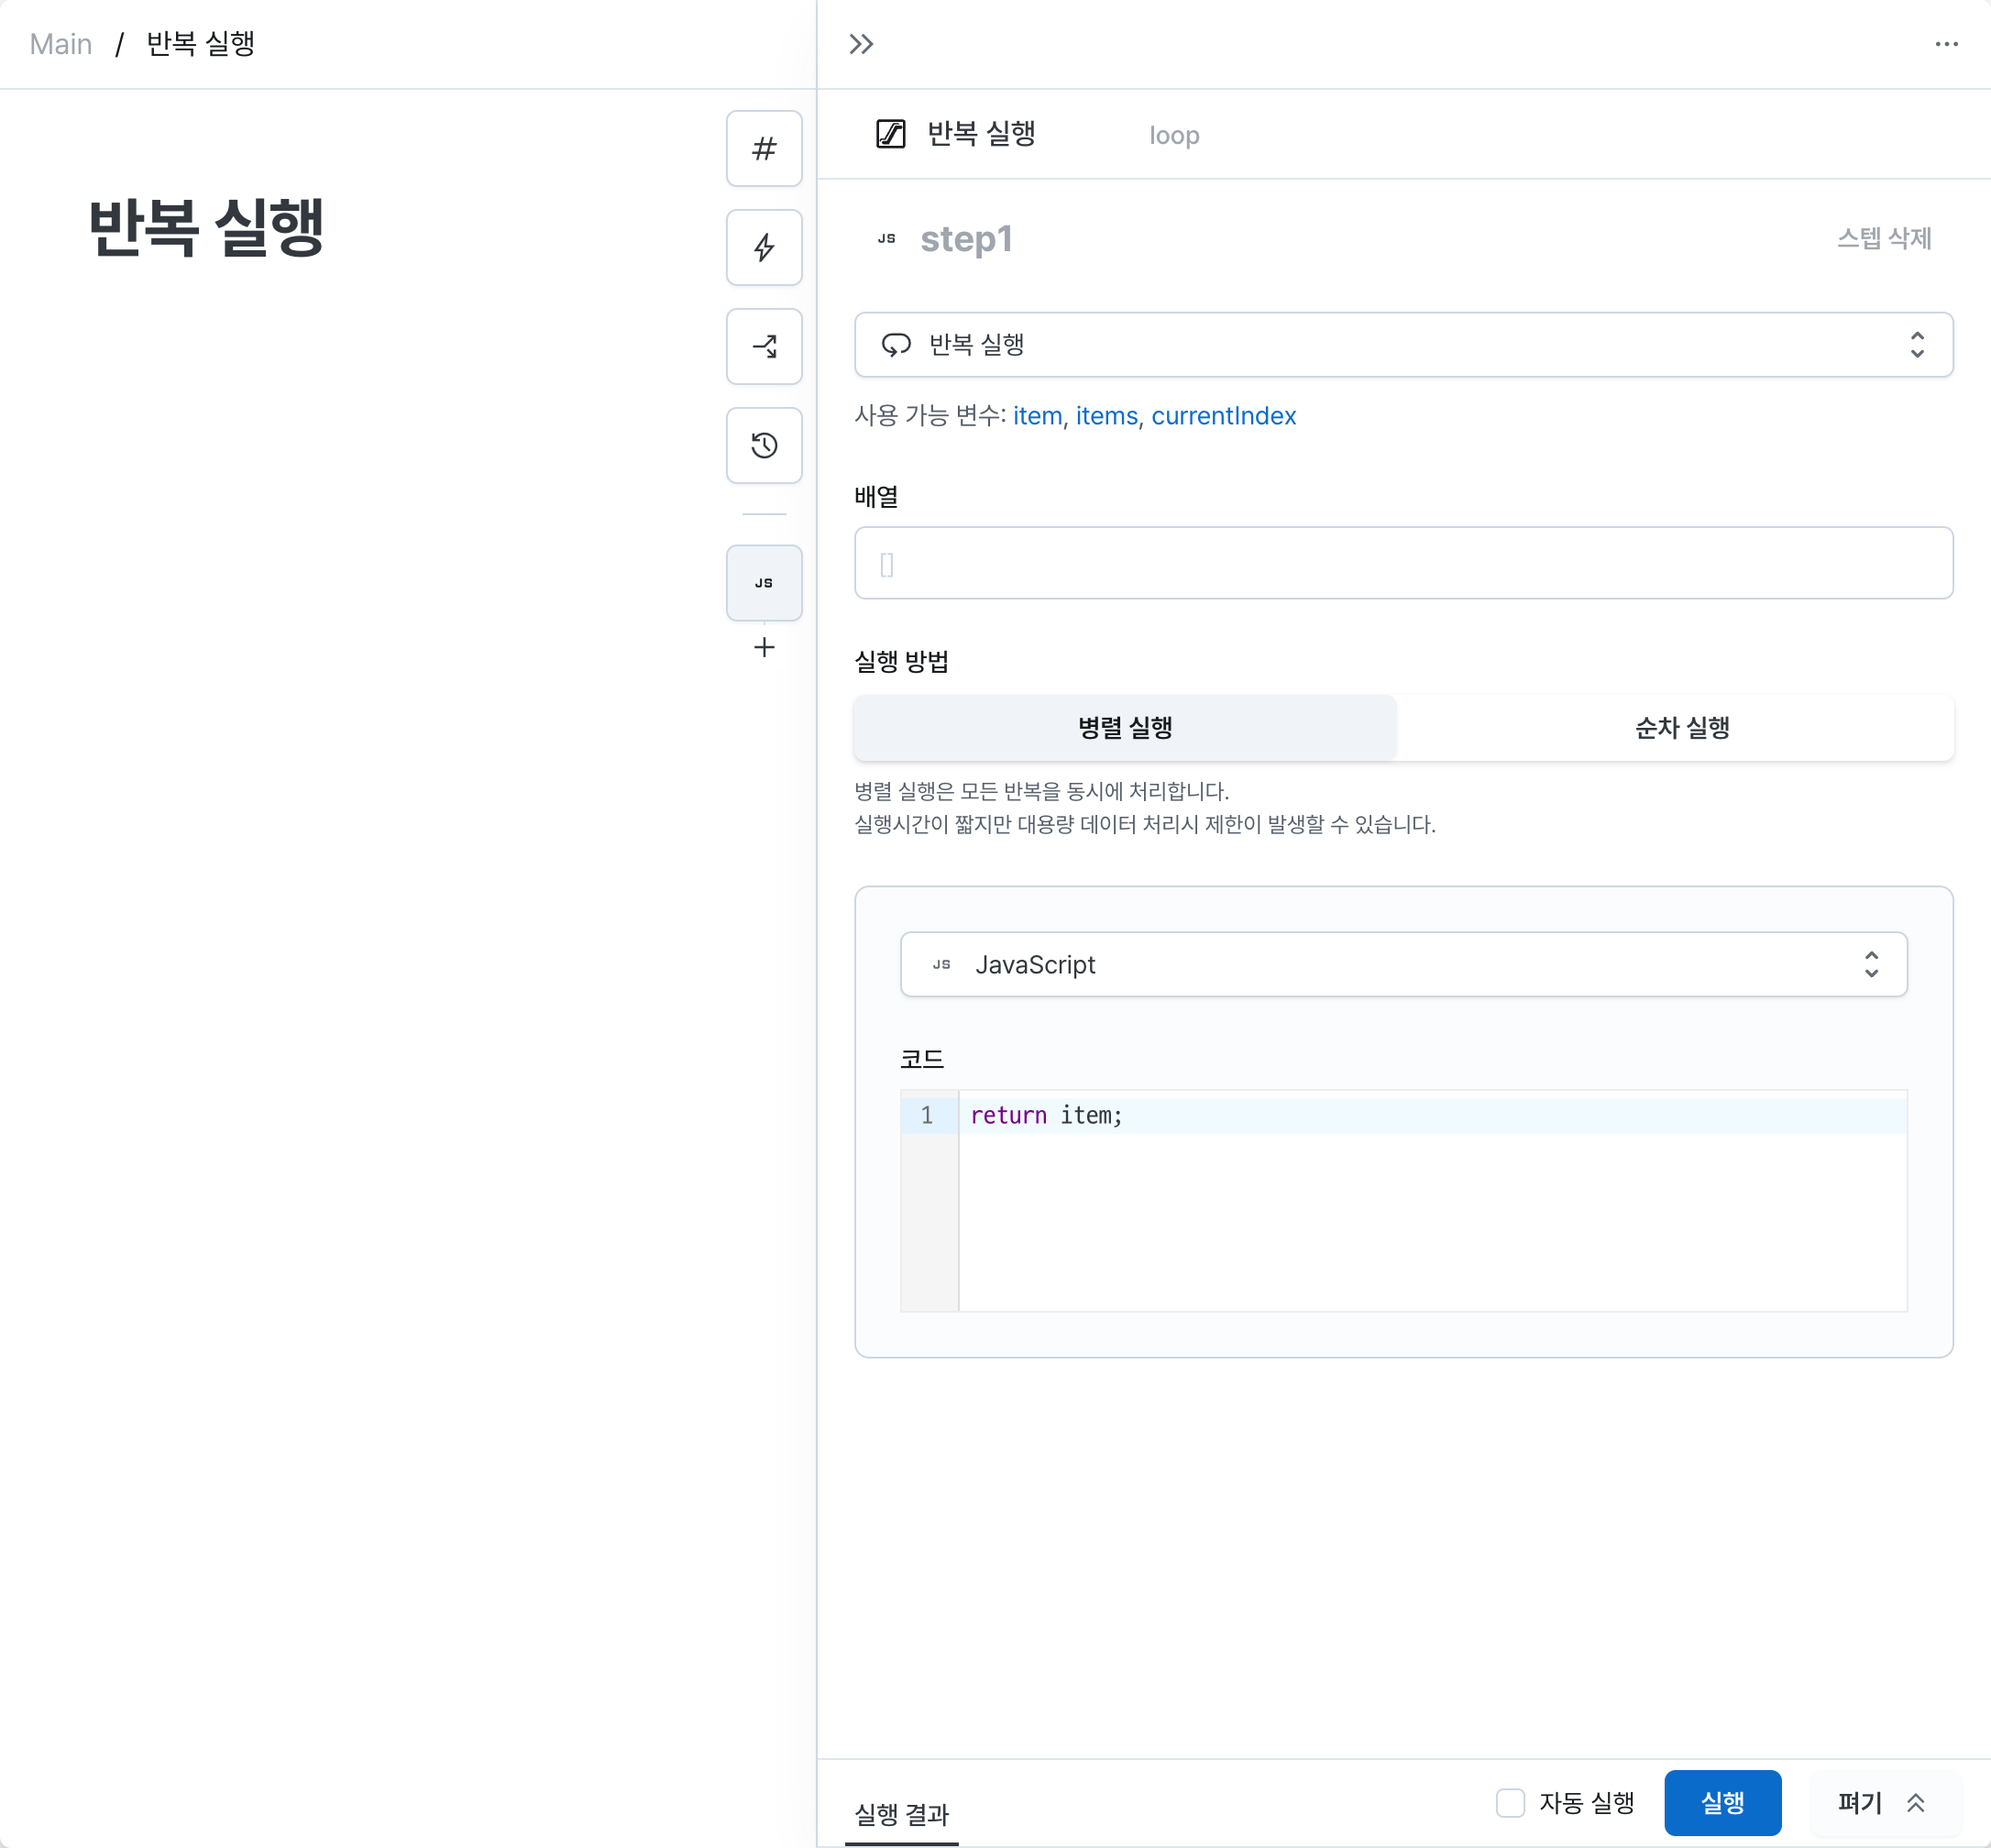Add a new step with plus icon
Viewport: 1991px width, 1848px height.
764,647
